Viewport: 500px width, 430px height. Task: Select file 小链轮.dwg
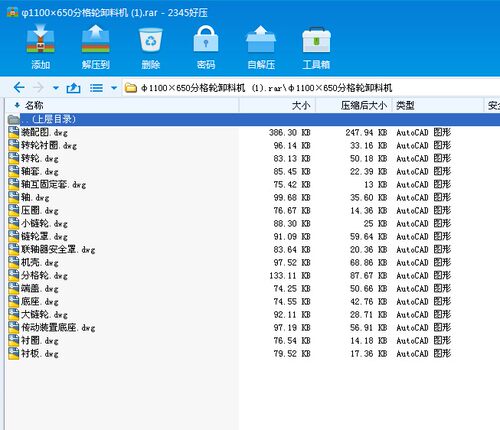(x=44, y=224)
